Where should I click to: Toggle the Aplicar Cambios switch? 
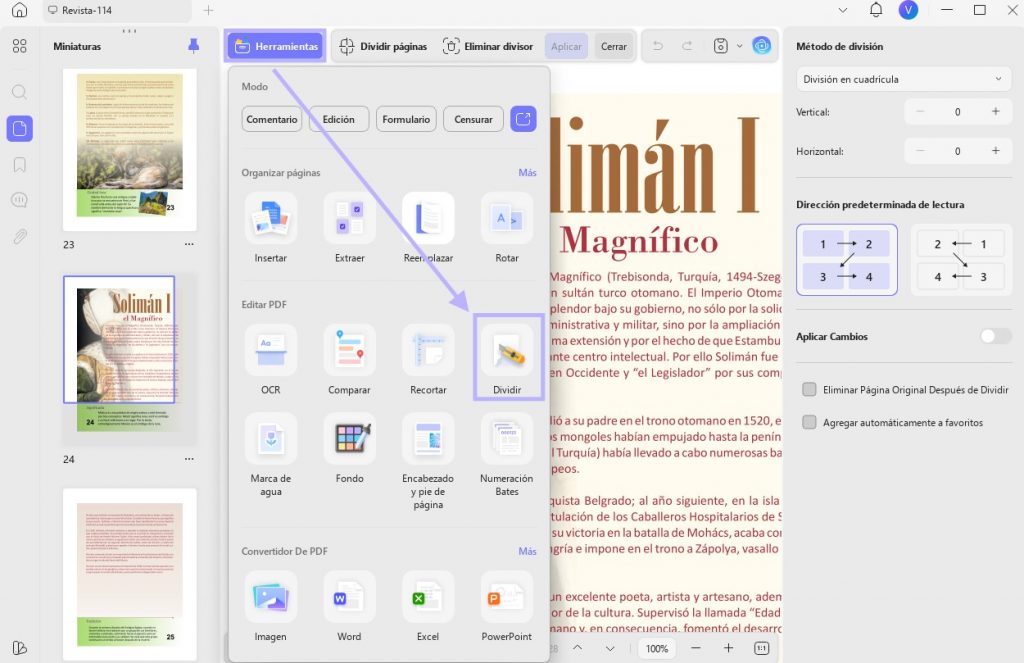995,336
